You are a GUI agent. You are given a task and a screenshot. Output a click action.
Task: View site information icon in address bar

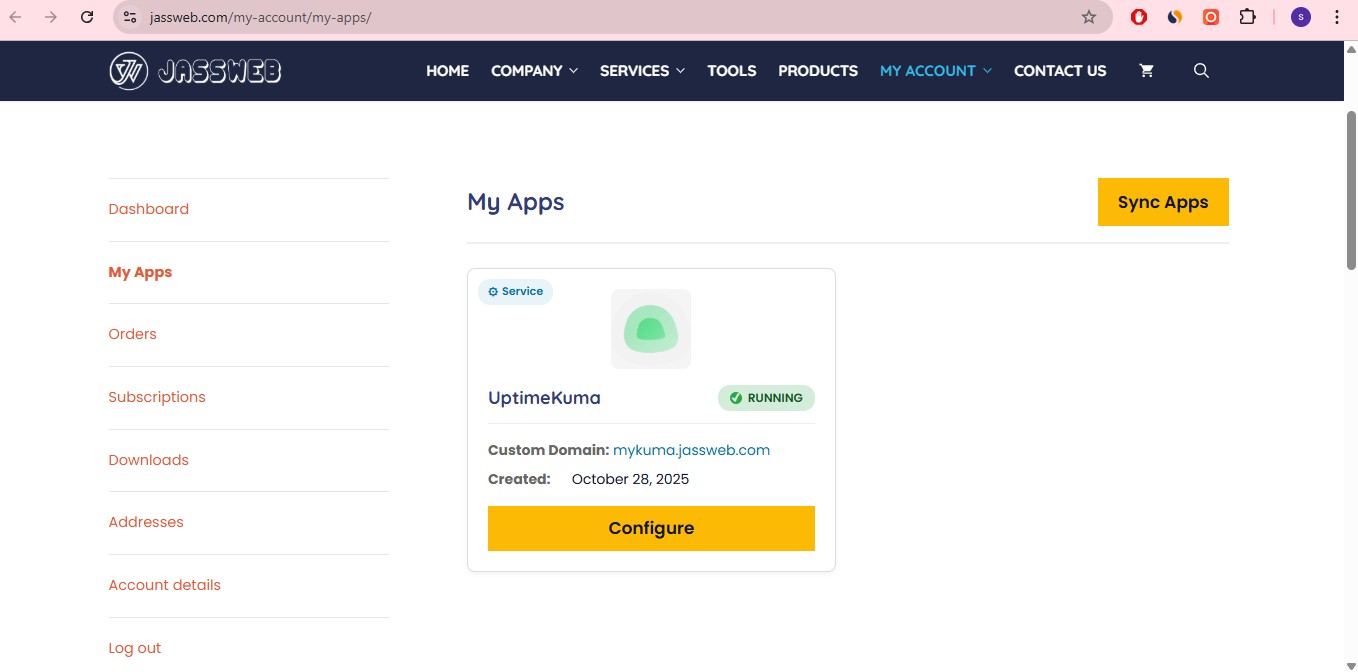(x=129, y=17)
